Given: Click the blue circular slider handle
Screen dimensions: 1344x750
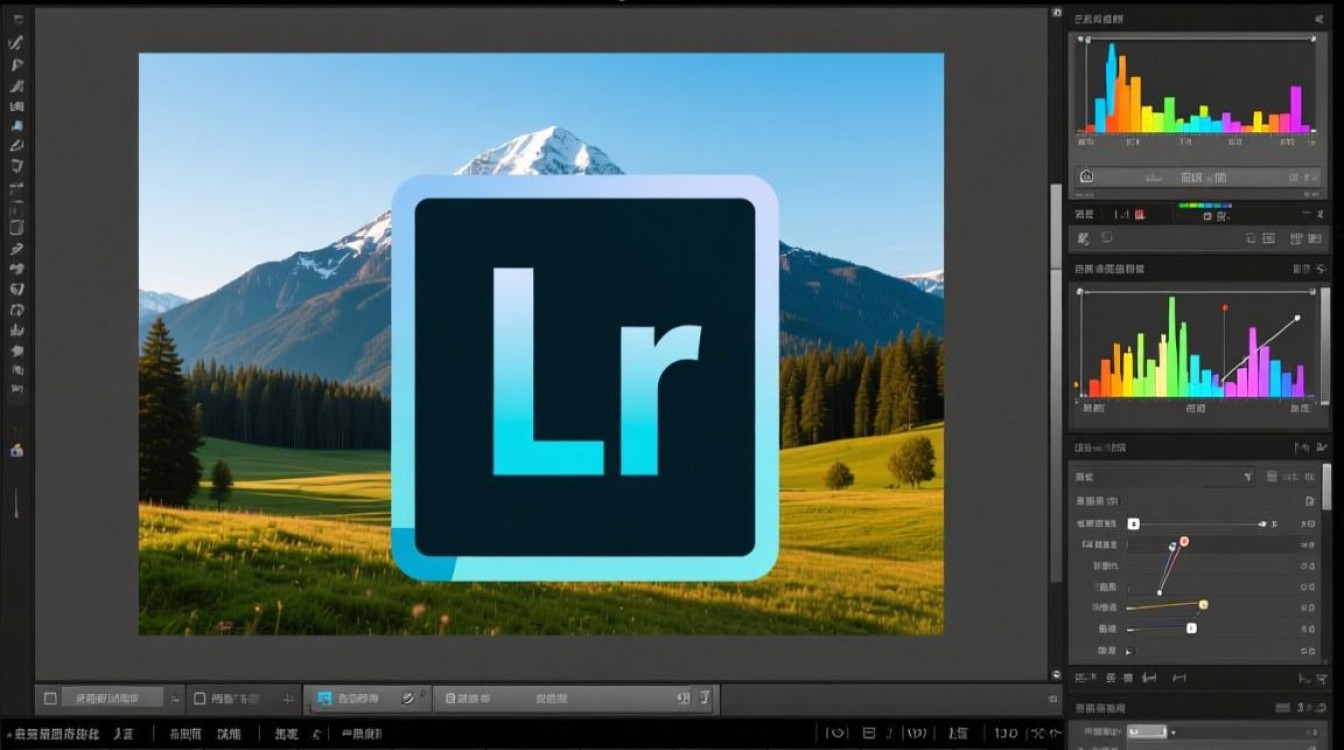Looking at the screenshot, I should coord(1173,546).
